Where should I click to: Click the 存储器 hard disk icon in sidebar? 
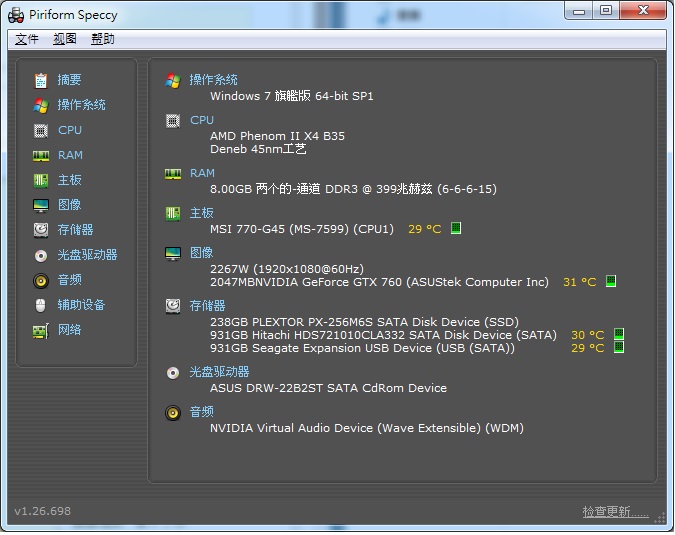tap(41, 230)
